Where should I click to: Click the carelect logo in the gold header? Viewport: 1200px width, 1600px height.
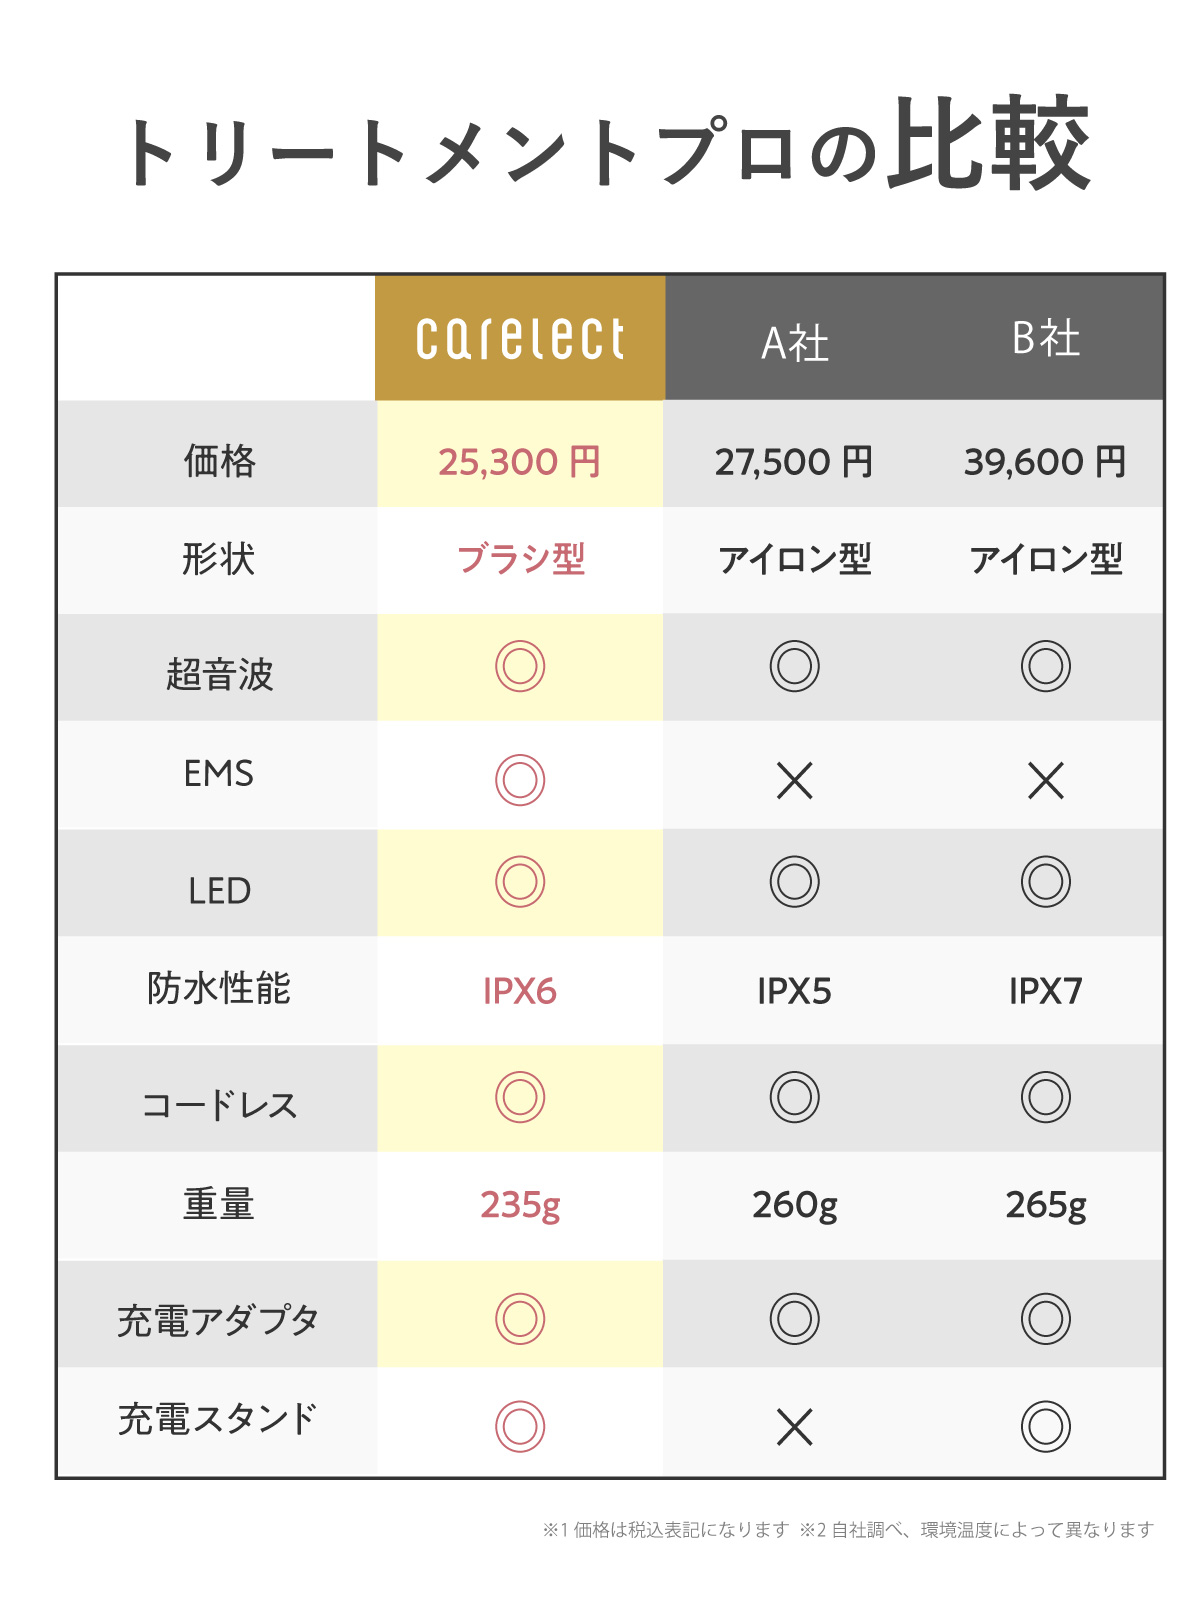pos(520,339)
